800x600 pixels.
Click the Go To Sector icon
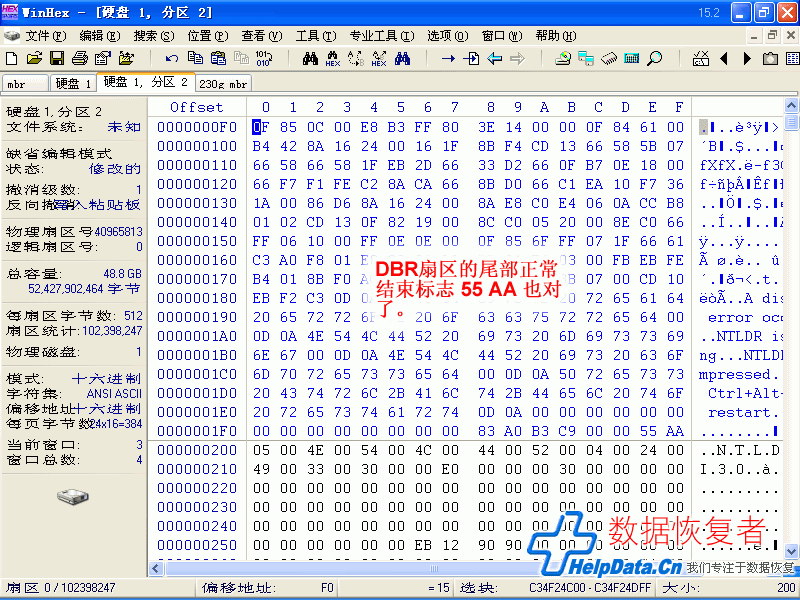click(471, 58)
